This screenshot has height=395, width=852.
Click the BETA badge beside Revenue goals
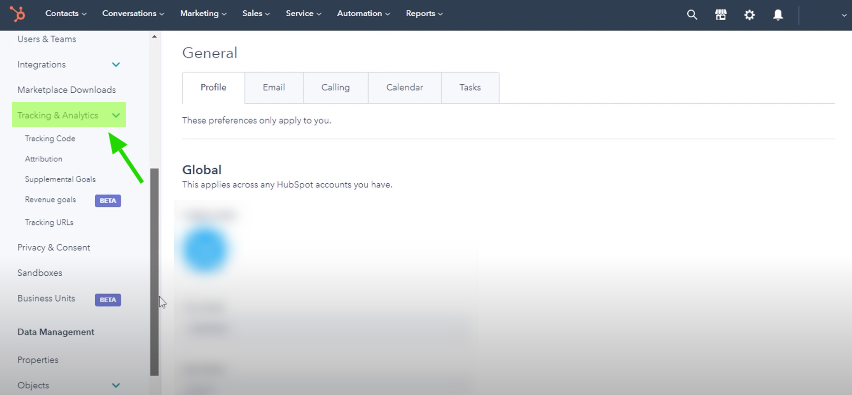(108, 200)
